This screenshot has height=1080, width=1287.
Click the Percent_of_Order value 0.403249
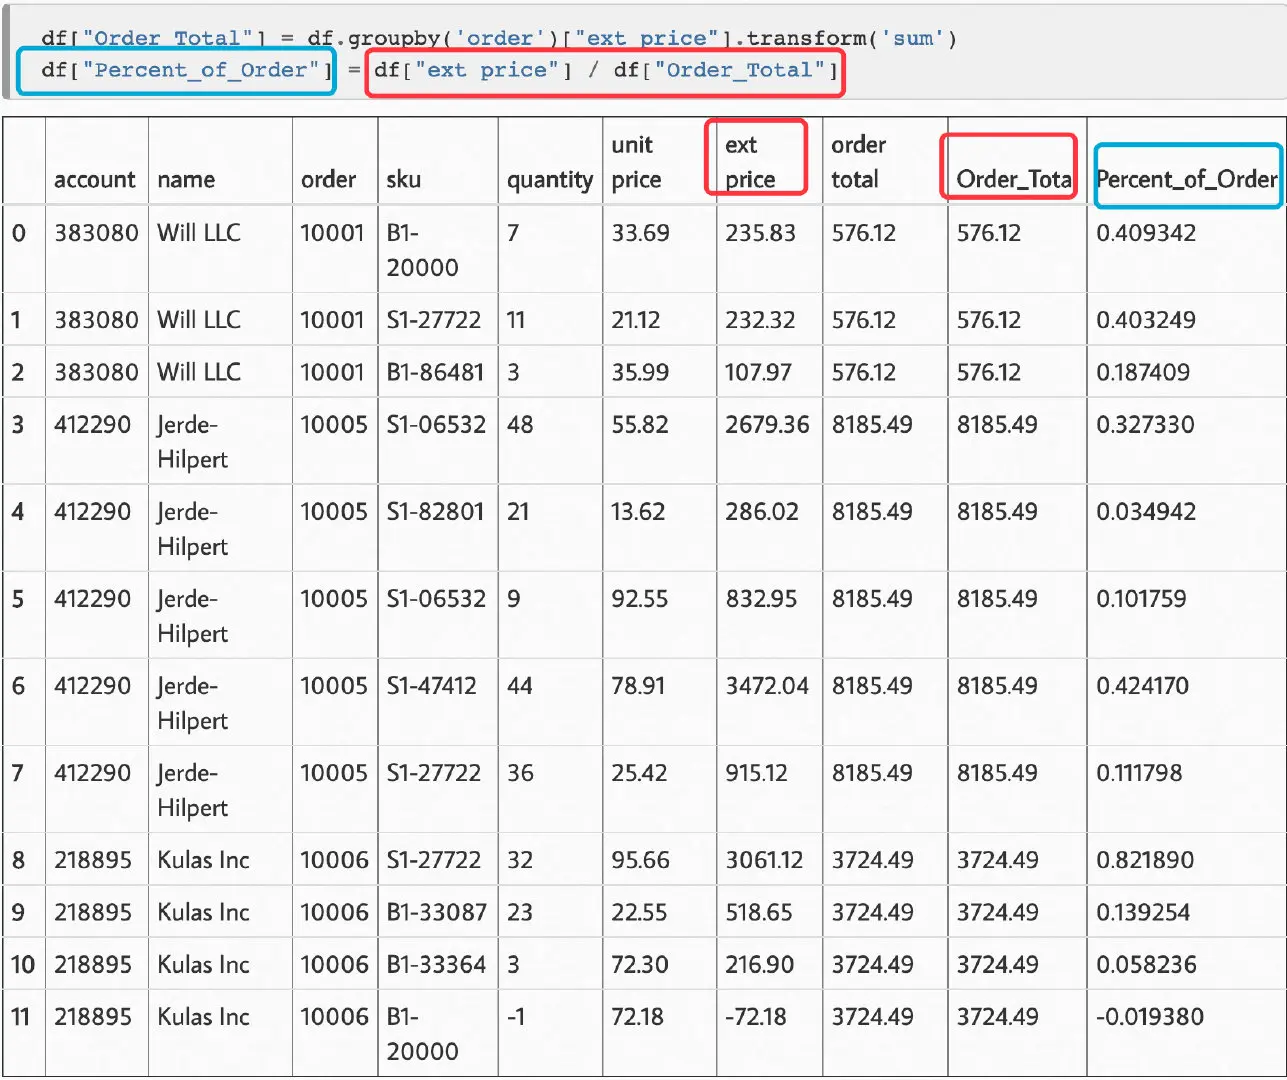(x=1146, y=320)
